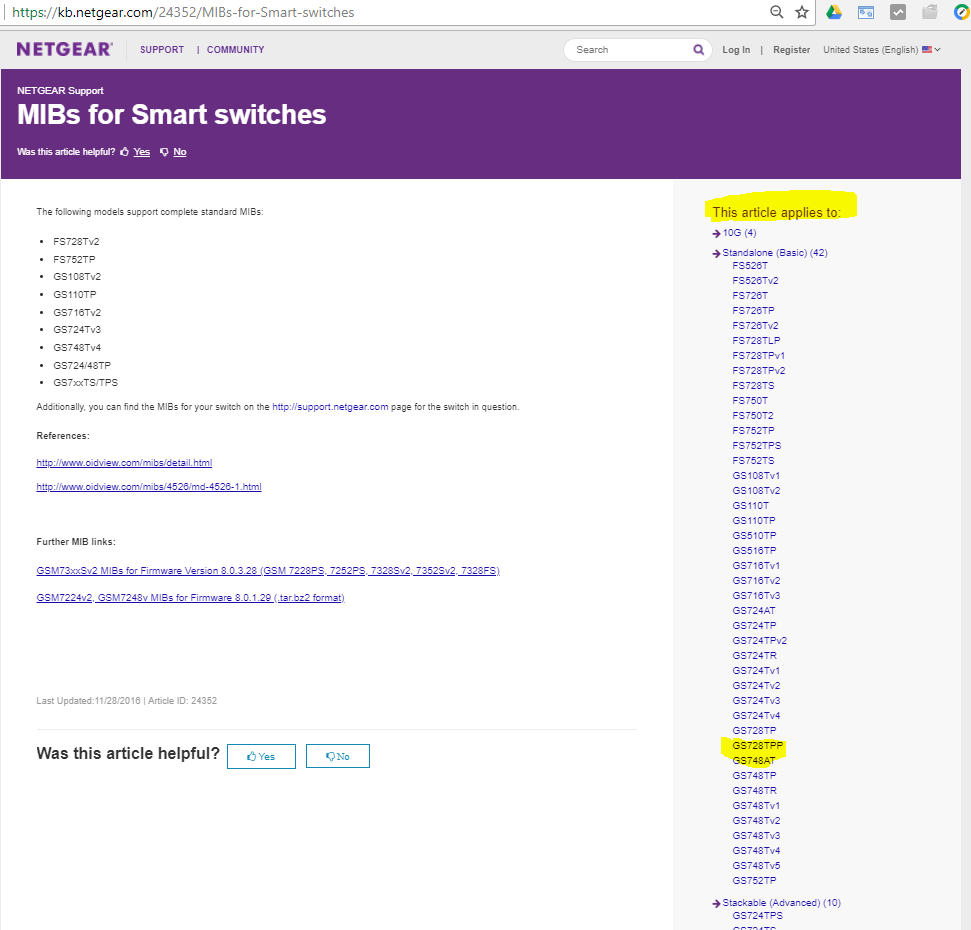Select the GS724Tv4 model link
971x930 pixels.
click(x=756, y=715)
